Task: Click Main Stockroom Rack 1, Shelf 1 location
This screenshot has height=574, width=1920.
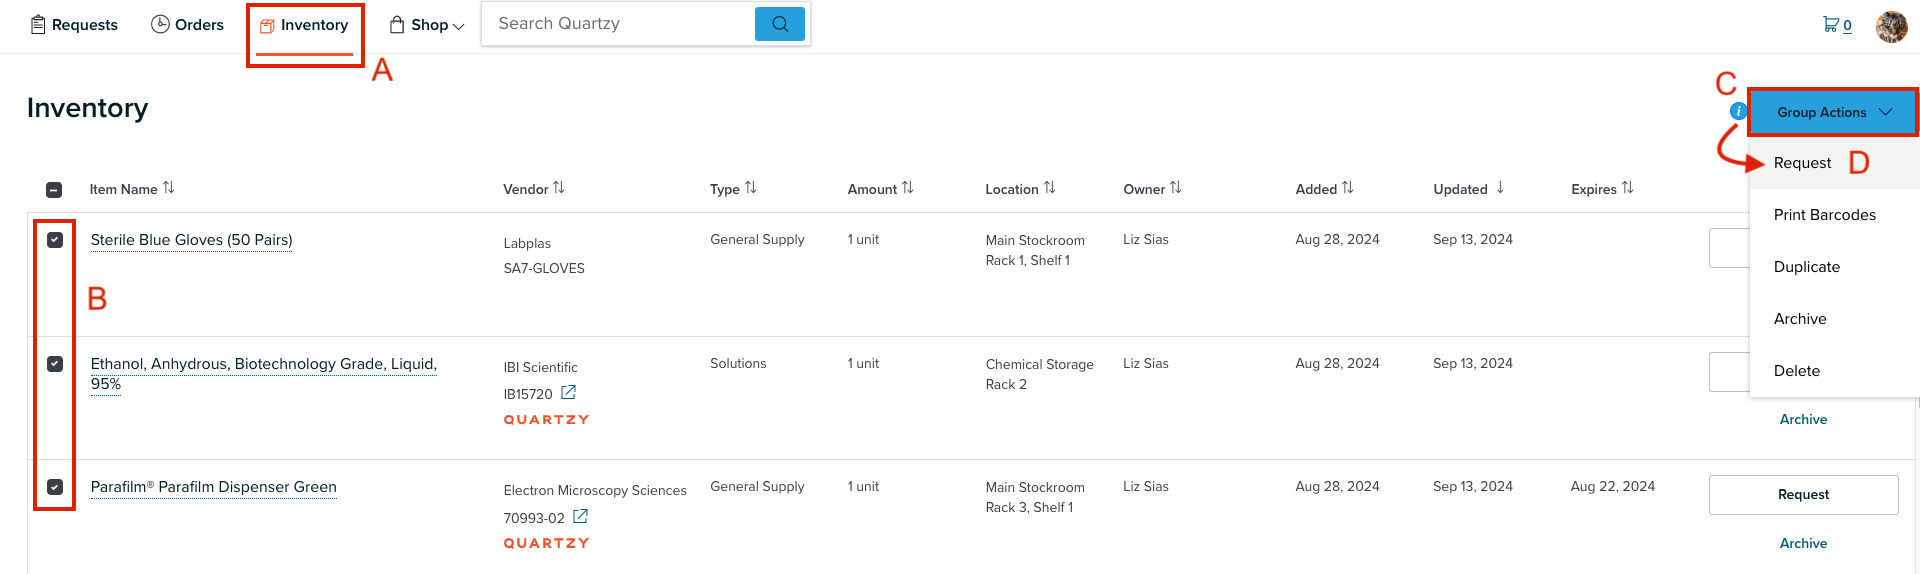Action: [x=1035, y=250]
